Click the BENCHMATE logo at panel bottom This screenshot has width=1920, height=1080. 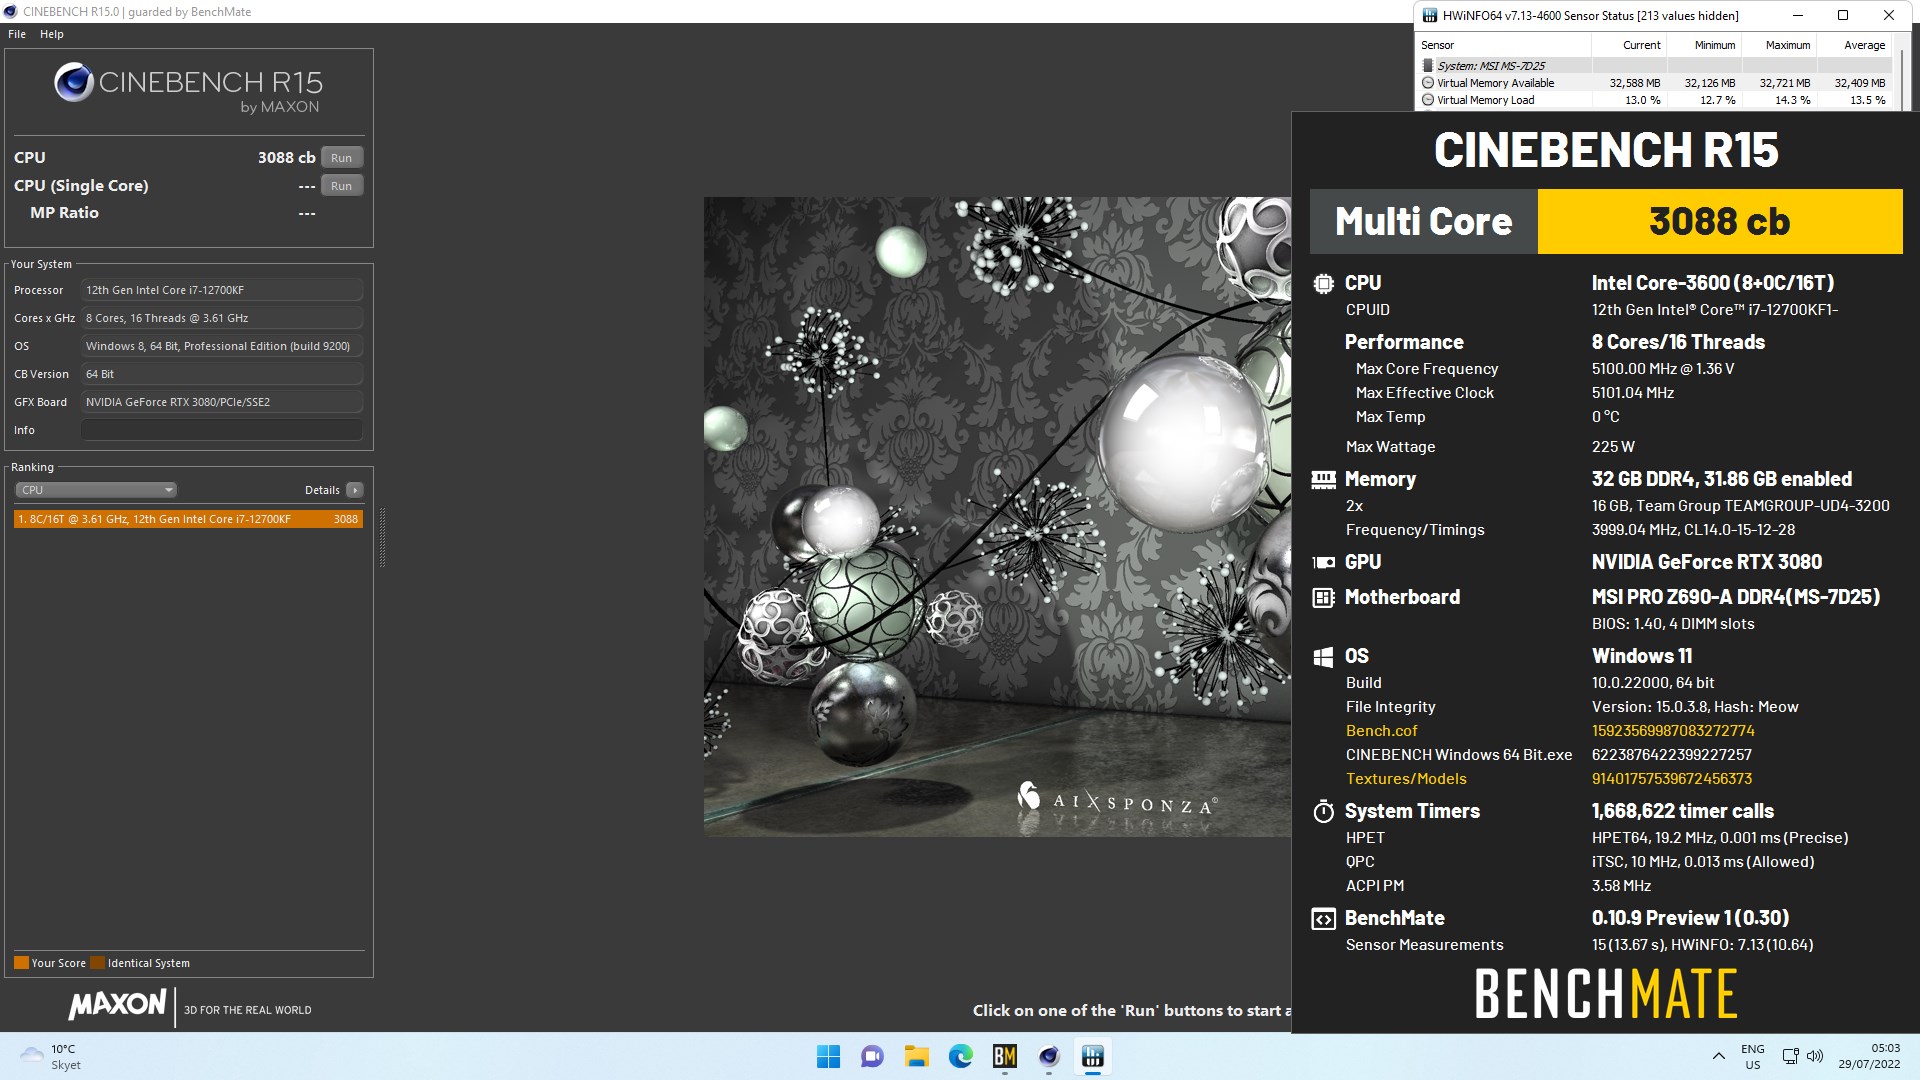pyautogui.click(x=1606, y=993)
